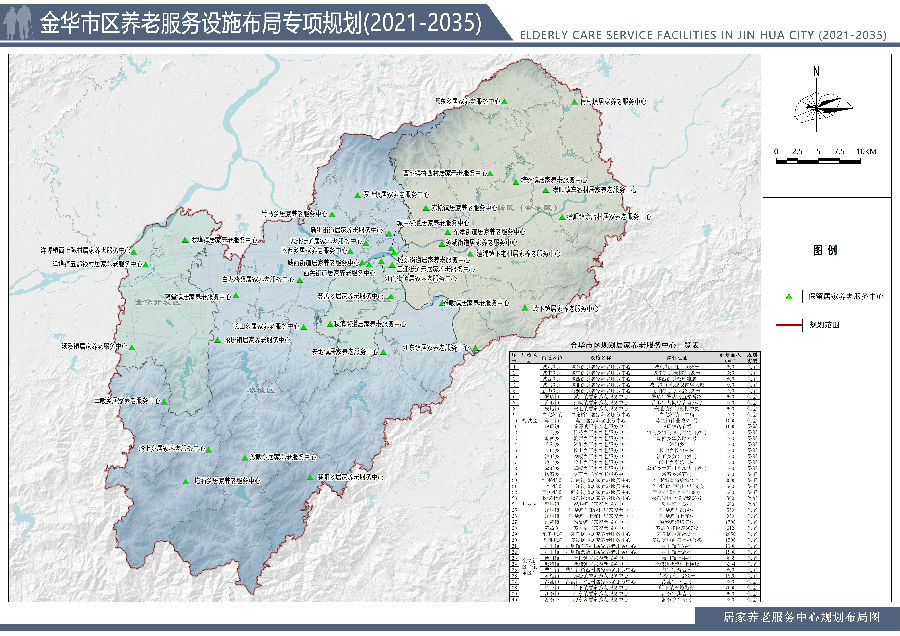The height and width of the screenshot is (636, 900).
Task: Click the service center summary table on the map
Action: (x=634, y=476)
